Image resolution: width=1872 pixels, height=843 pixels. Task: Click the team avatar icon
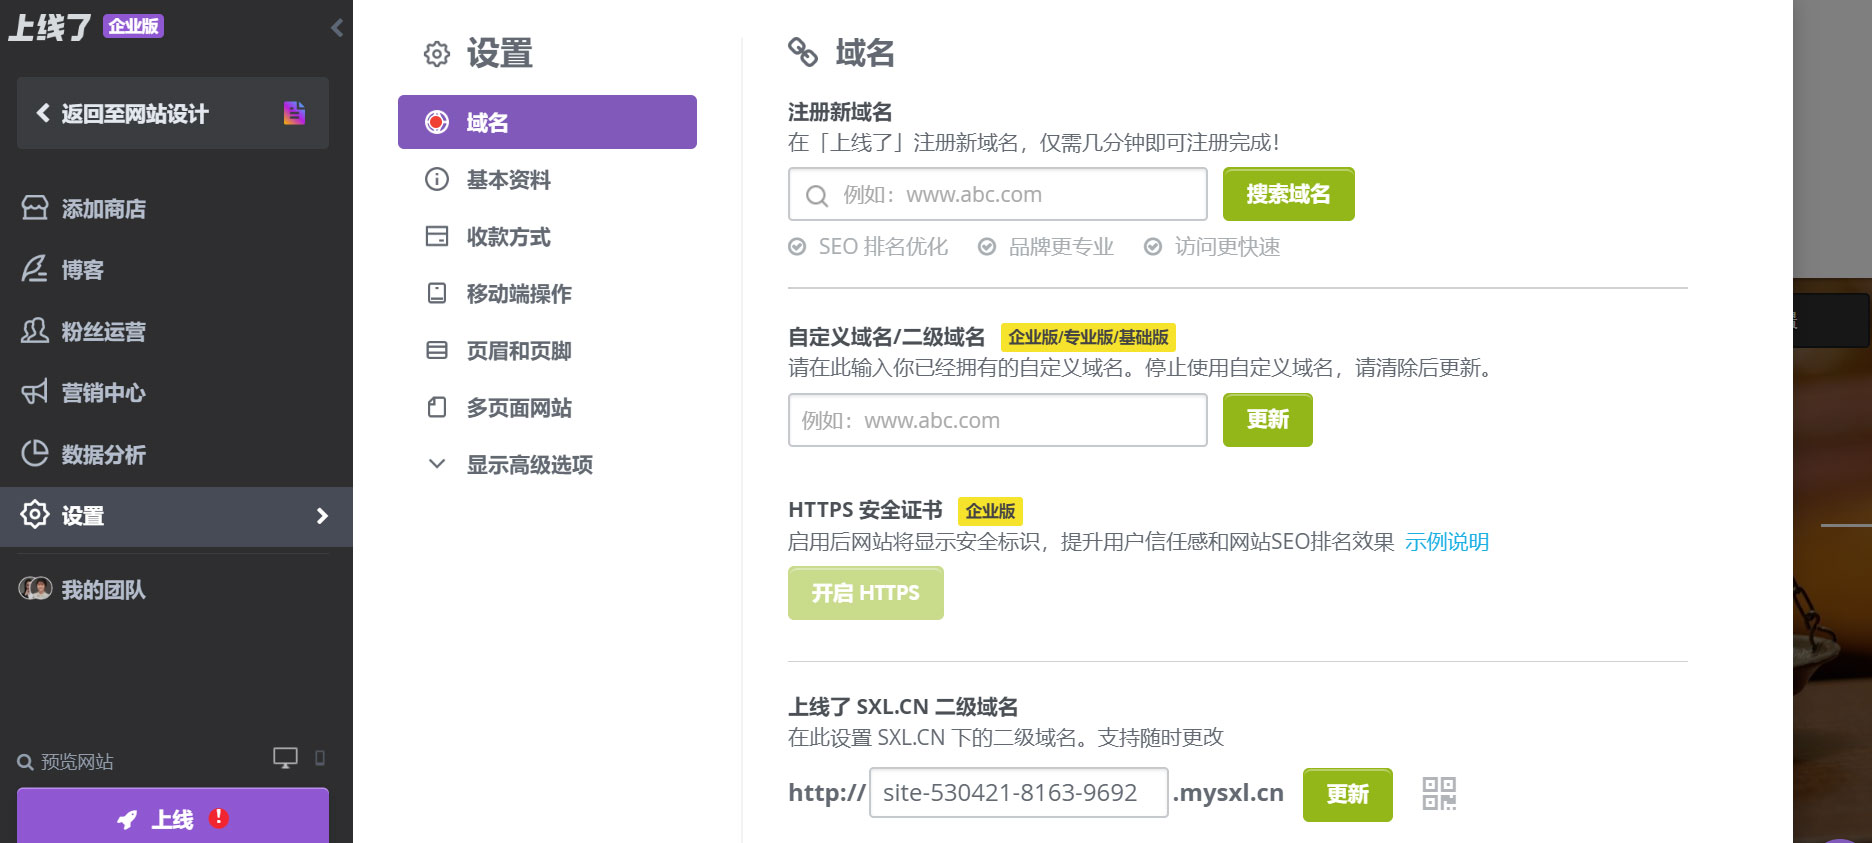point(35,588)
